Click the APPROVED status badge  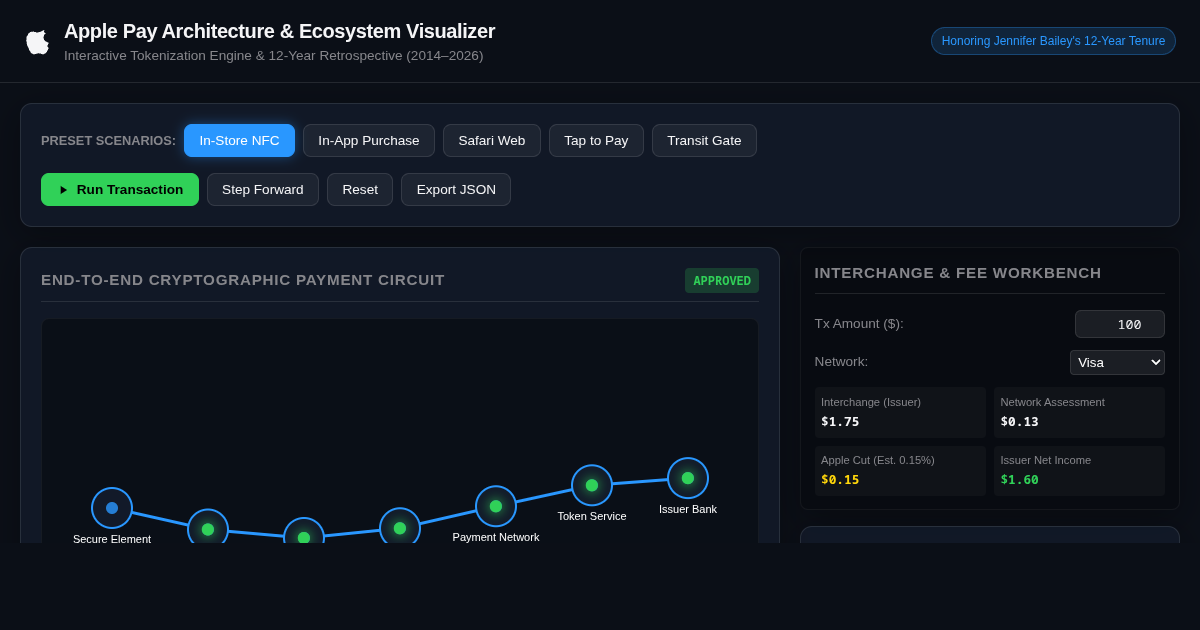click(722, 281)
